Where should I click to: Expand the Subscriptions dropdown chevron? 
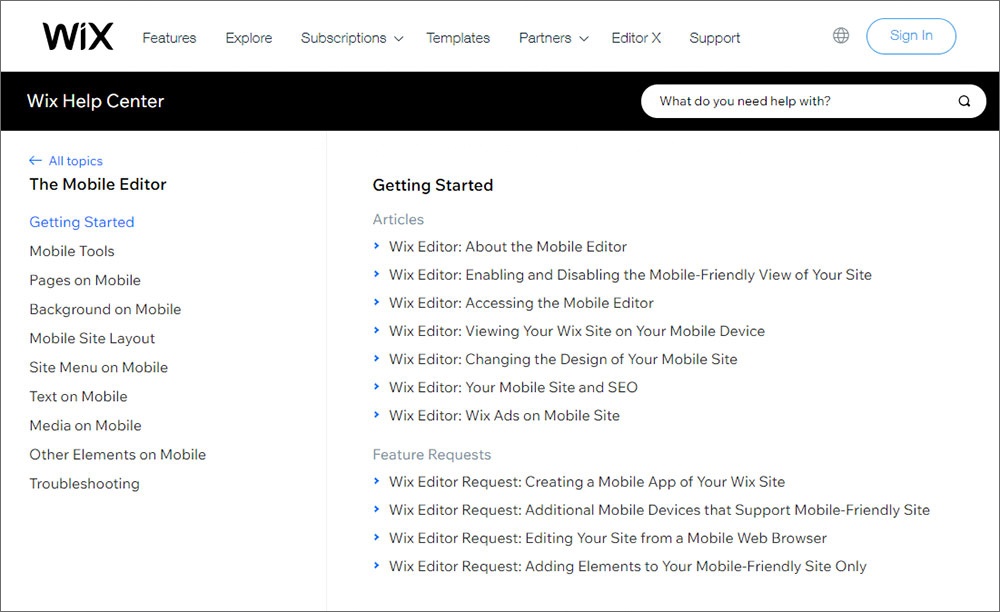tap(399, 39)
